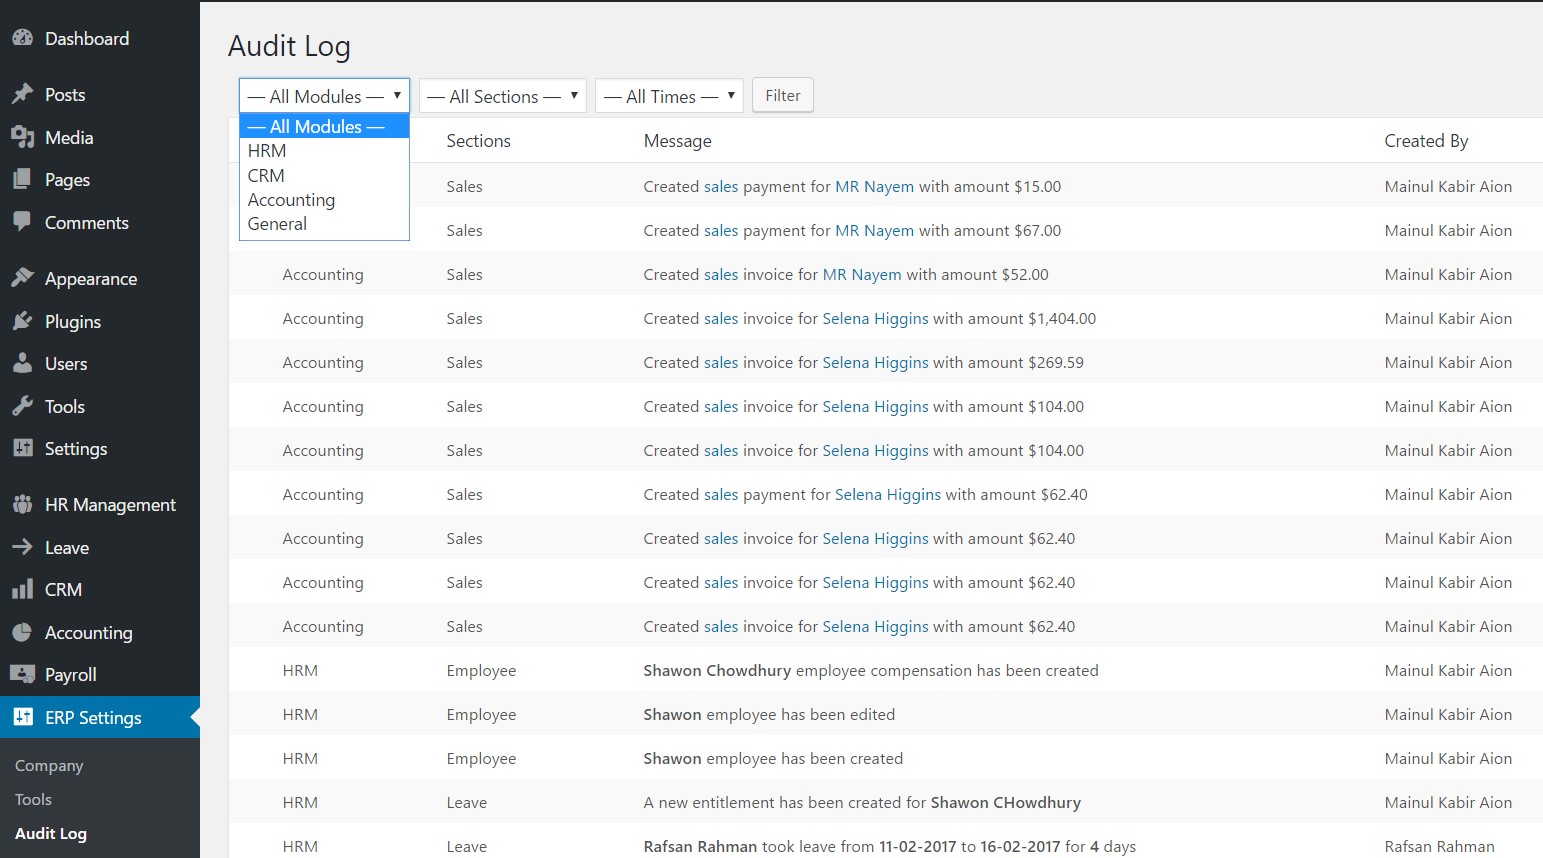This screenshot has height=858, width=1543.
Task: Click the Shawon Chowdhury compensation created message
Action: 871,670
